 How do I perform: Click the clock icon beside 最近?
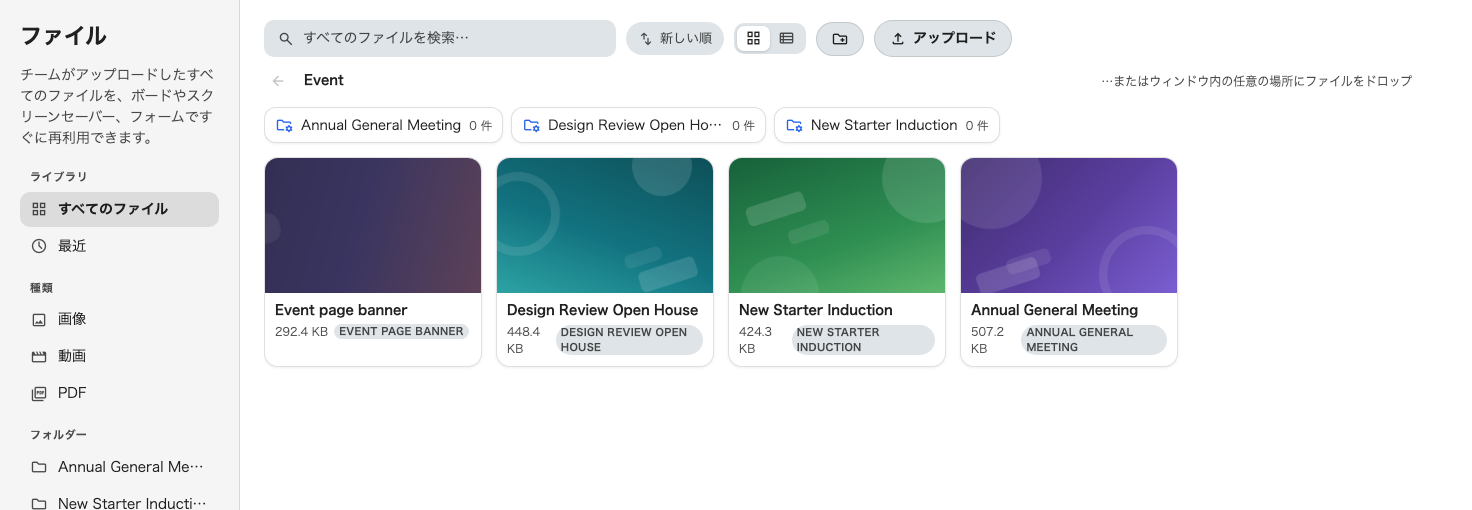pyautogui.click(x=39, y=246)
